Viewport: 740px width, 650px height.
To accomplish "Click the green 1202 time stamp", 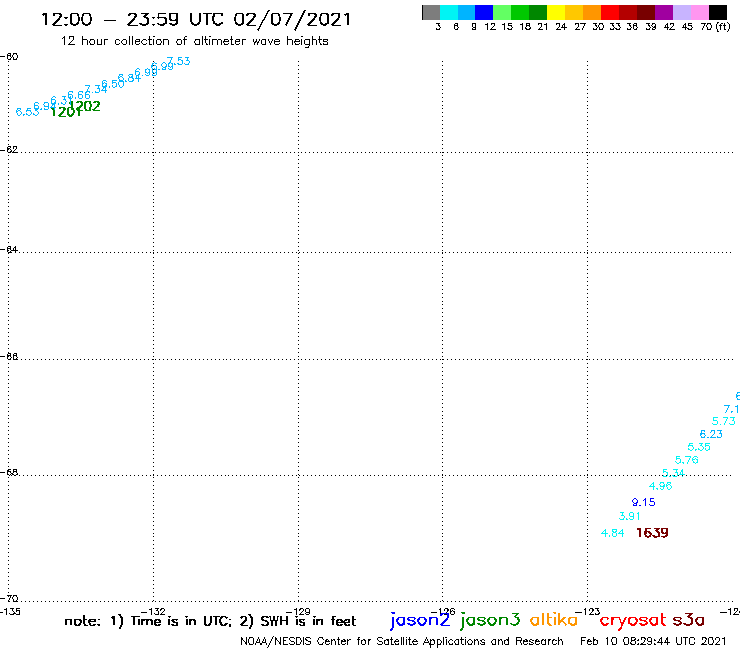I will 85,106.
